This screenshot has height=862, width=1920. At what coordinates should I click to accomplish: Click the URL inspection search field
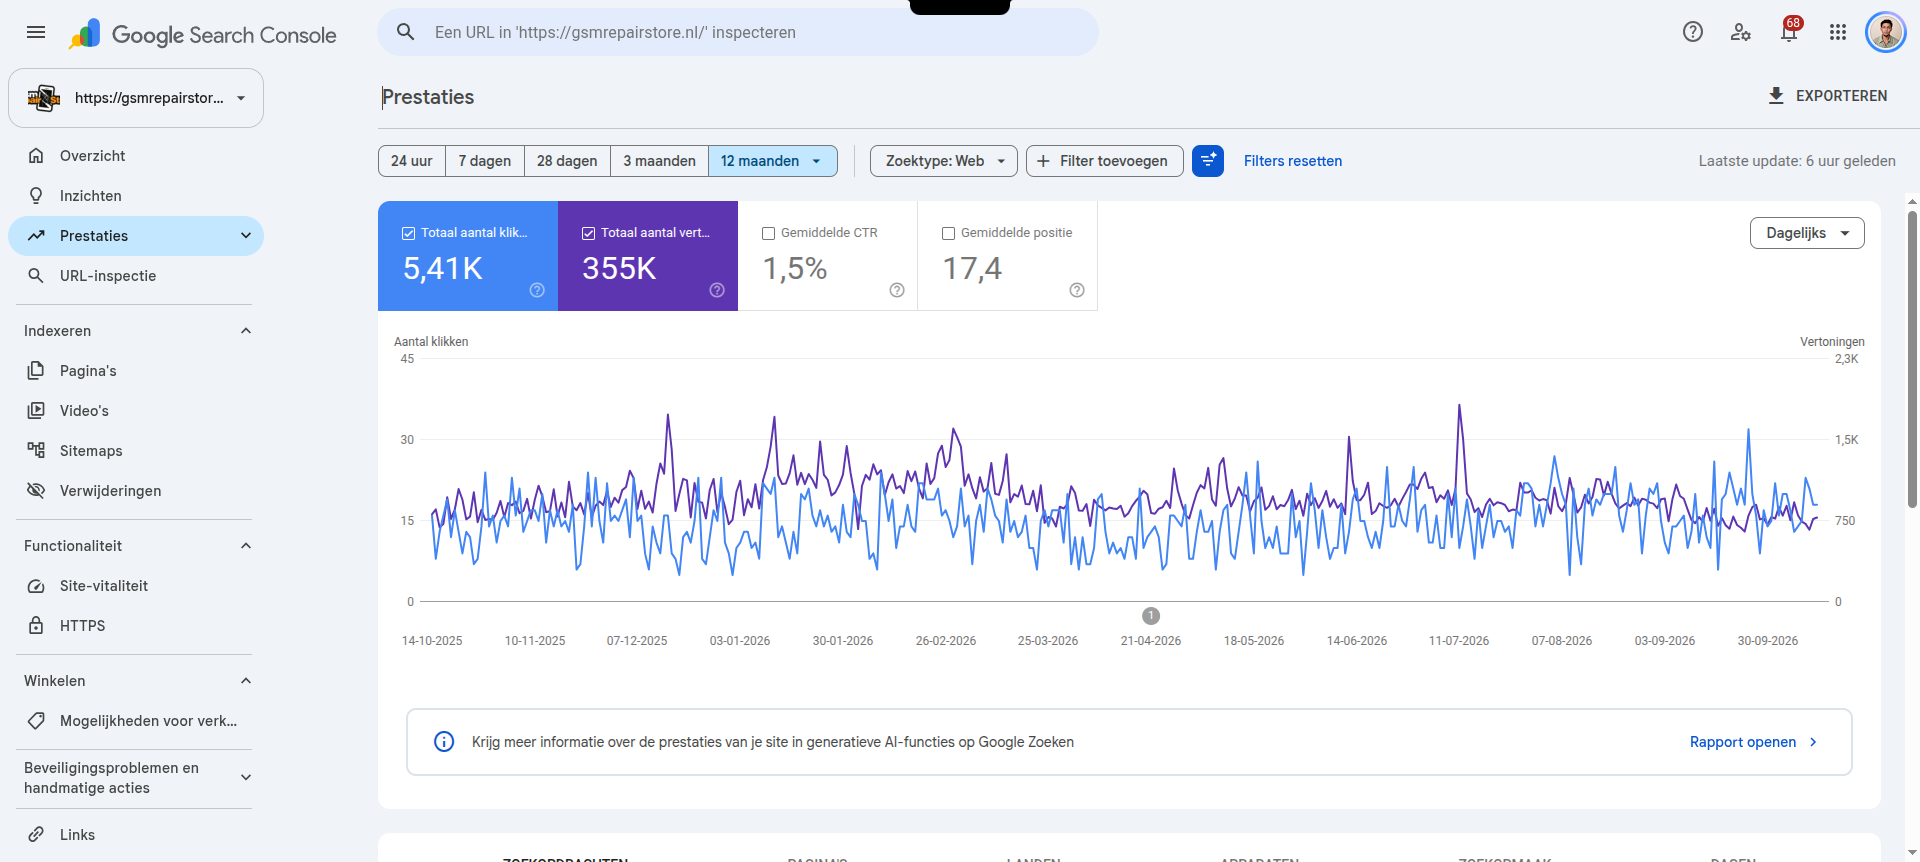coord(738,32)
